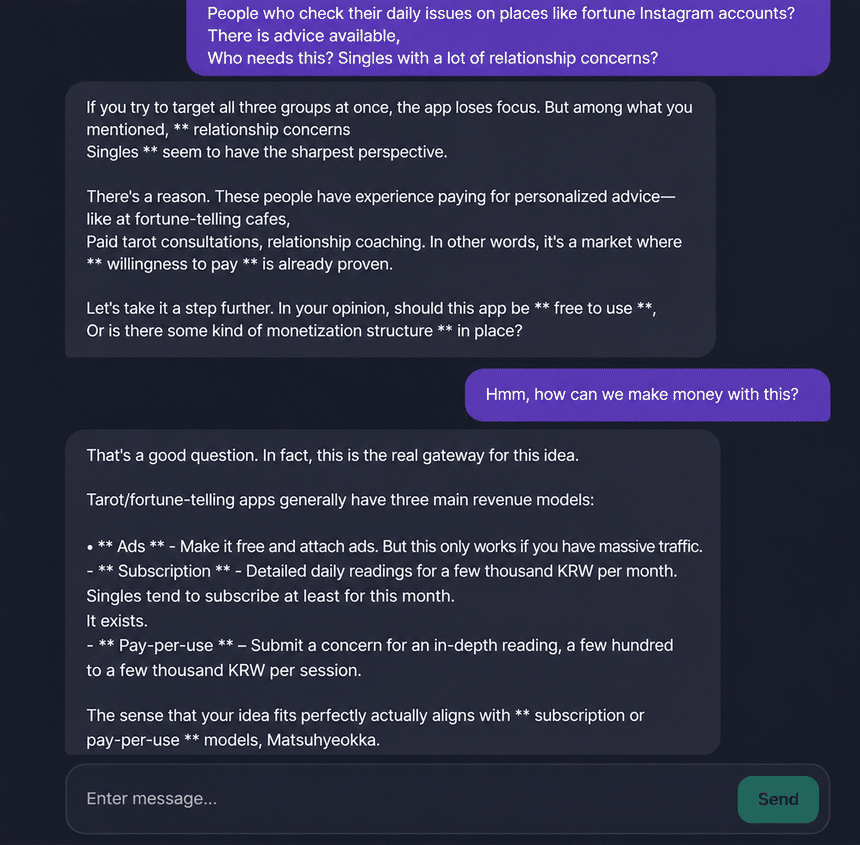
Task: Click the 'willingness to pay' line
Action: (239, 264)
